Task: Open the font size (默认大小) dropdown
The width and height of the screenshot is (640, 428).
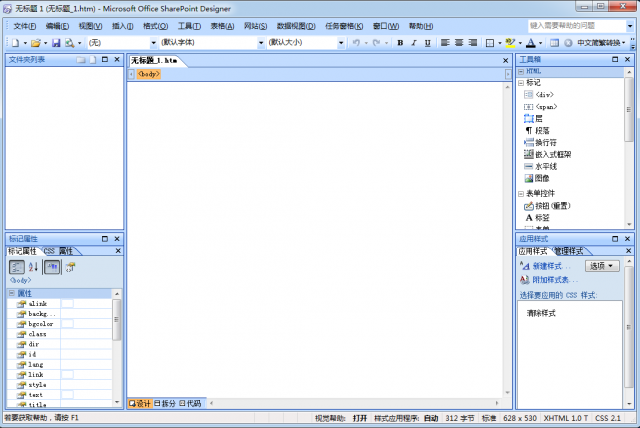Action: (x=304, y=43)
